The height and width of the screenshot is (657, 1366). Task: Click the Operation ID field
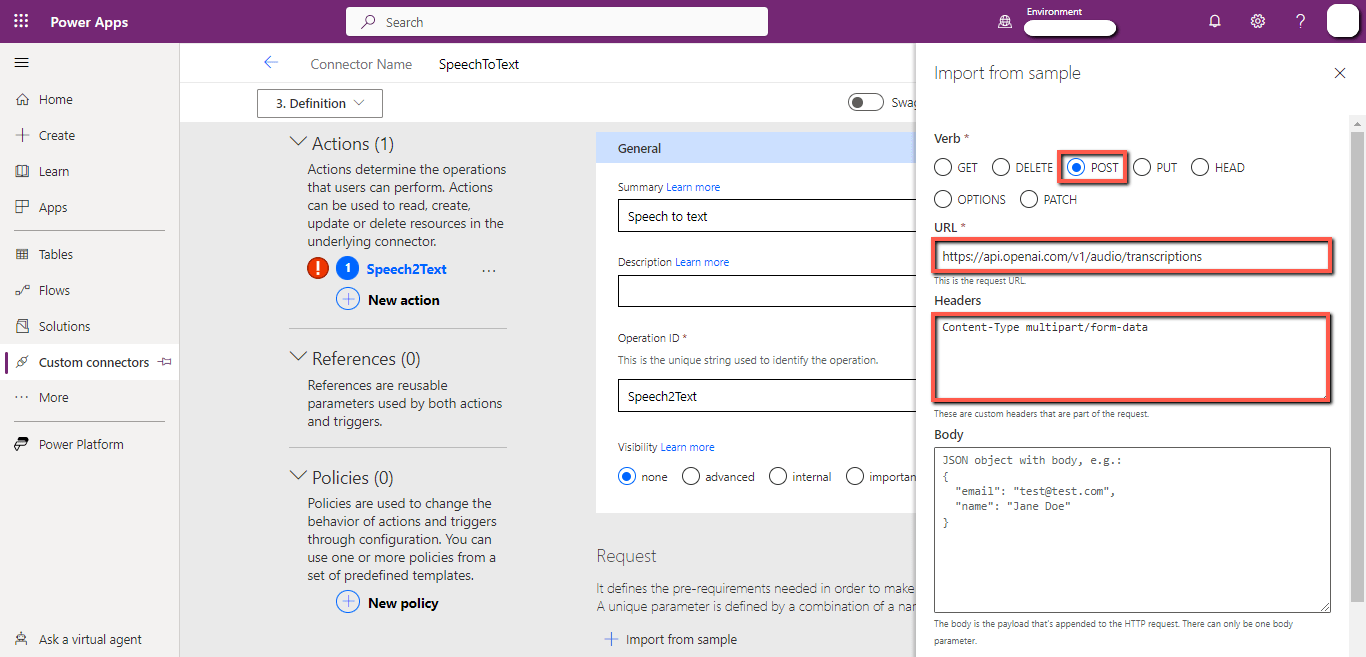coord(767,396)
